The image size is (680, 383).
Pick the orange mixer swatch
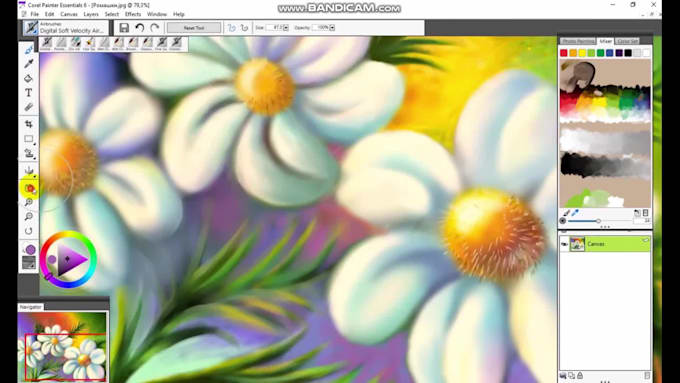click(573, 53)
